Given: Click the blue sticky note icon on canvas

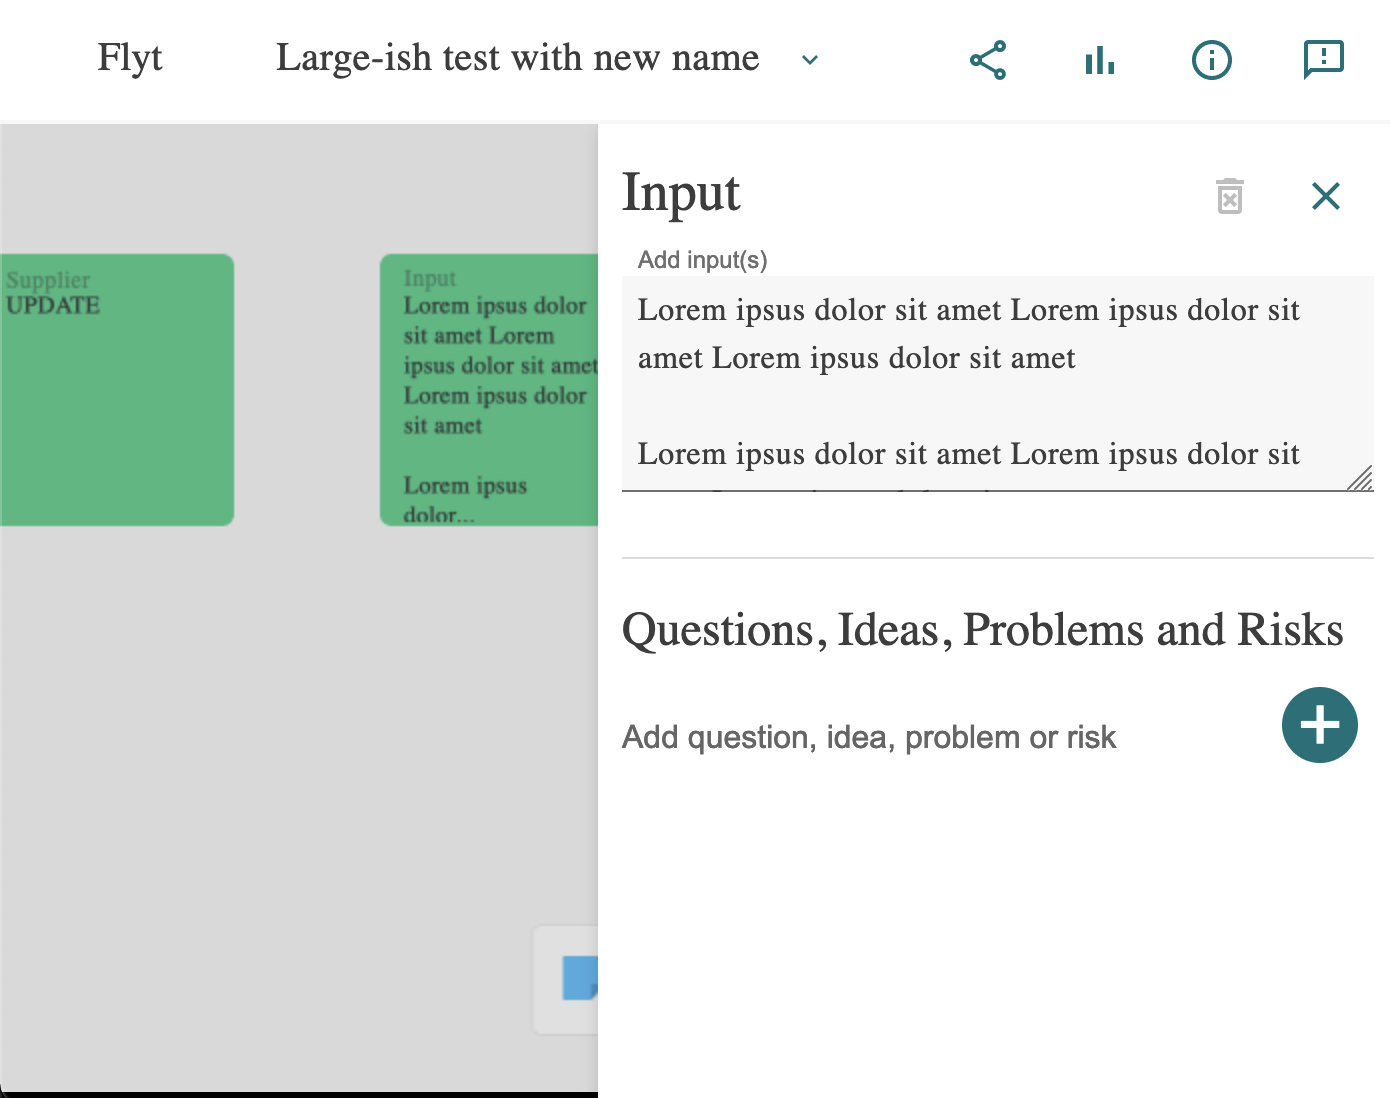Looking at the screenshot, I should click(580, 978).
